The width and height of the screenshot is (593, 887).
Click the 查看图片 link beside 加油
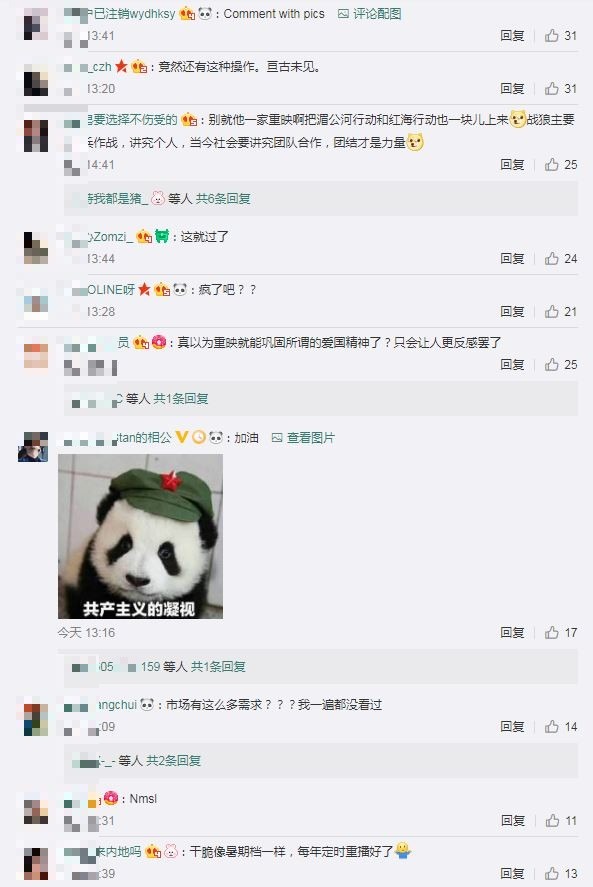303,437
